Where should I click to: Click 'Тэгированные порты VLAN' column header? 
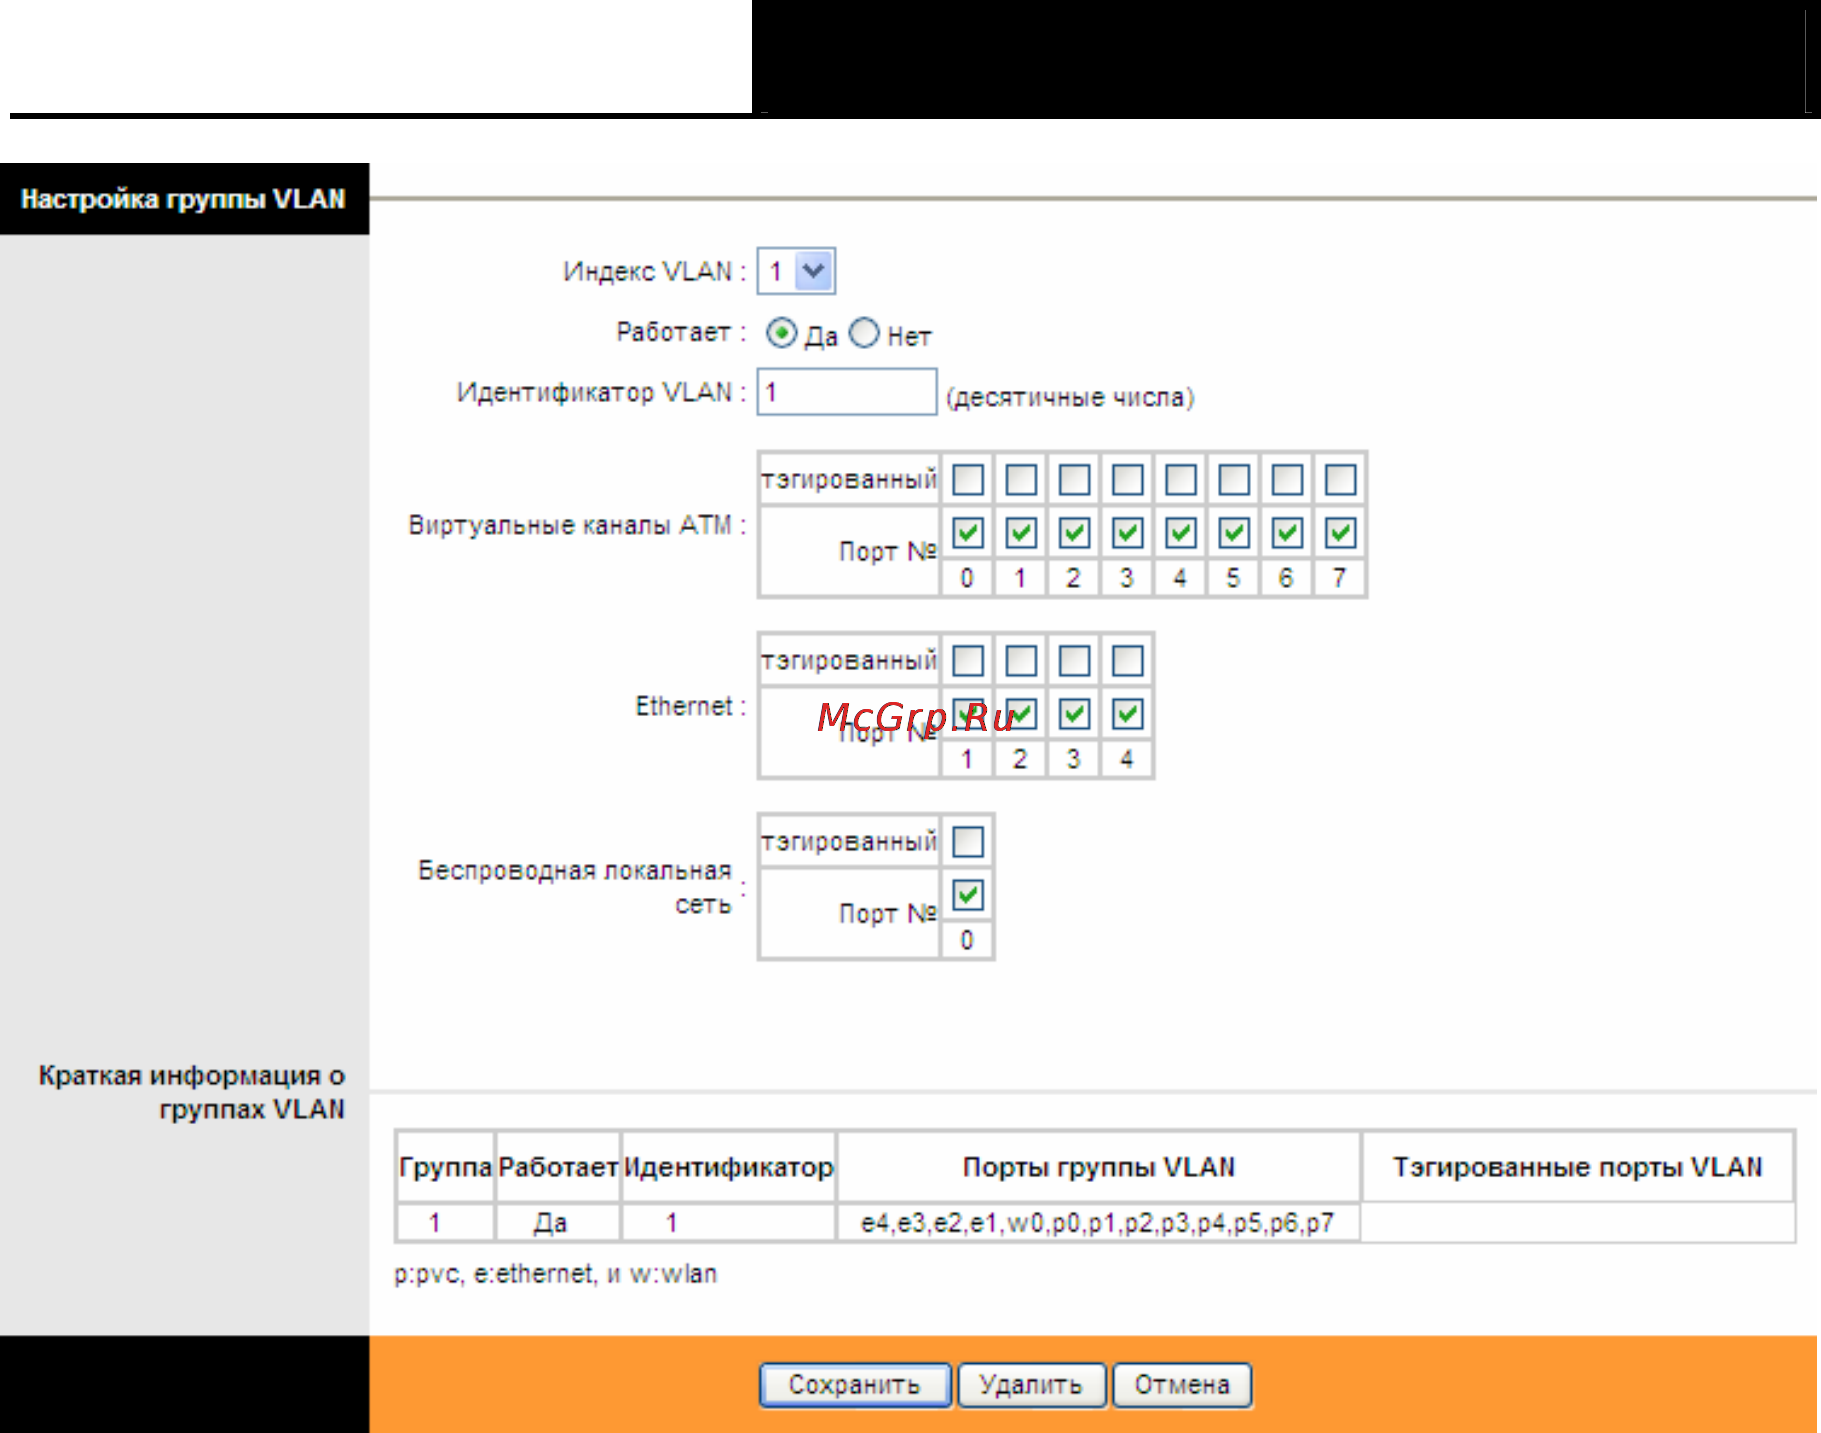[1578, 1167]
